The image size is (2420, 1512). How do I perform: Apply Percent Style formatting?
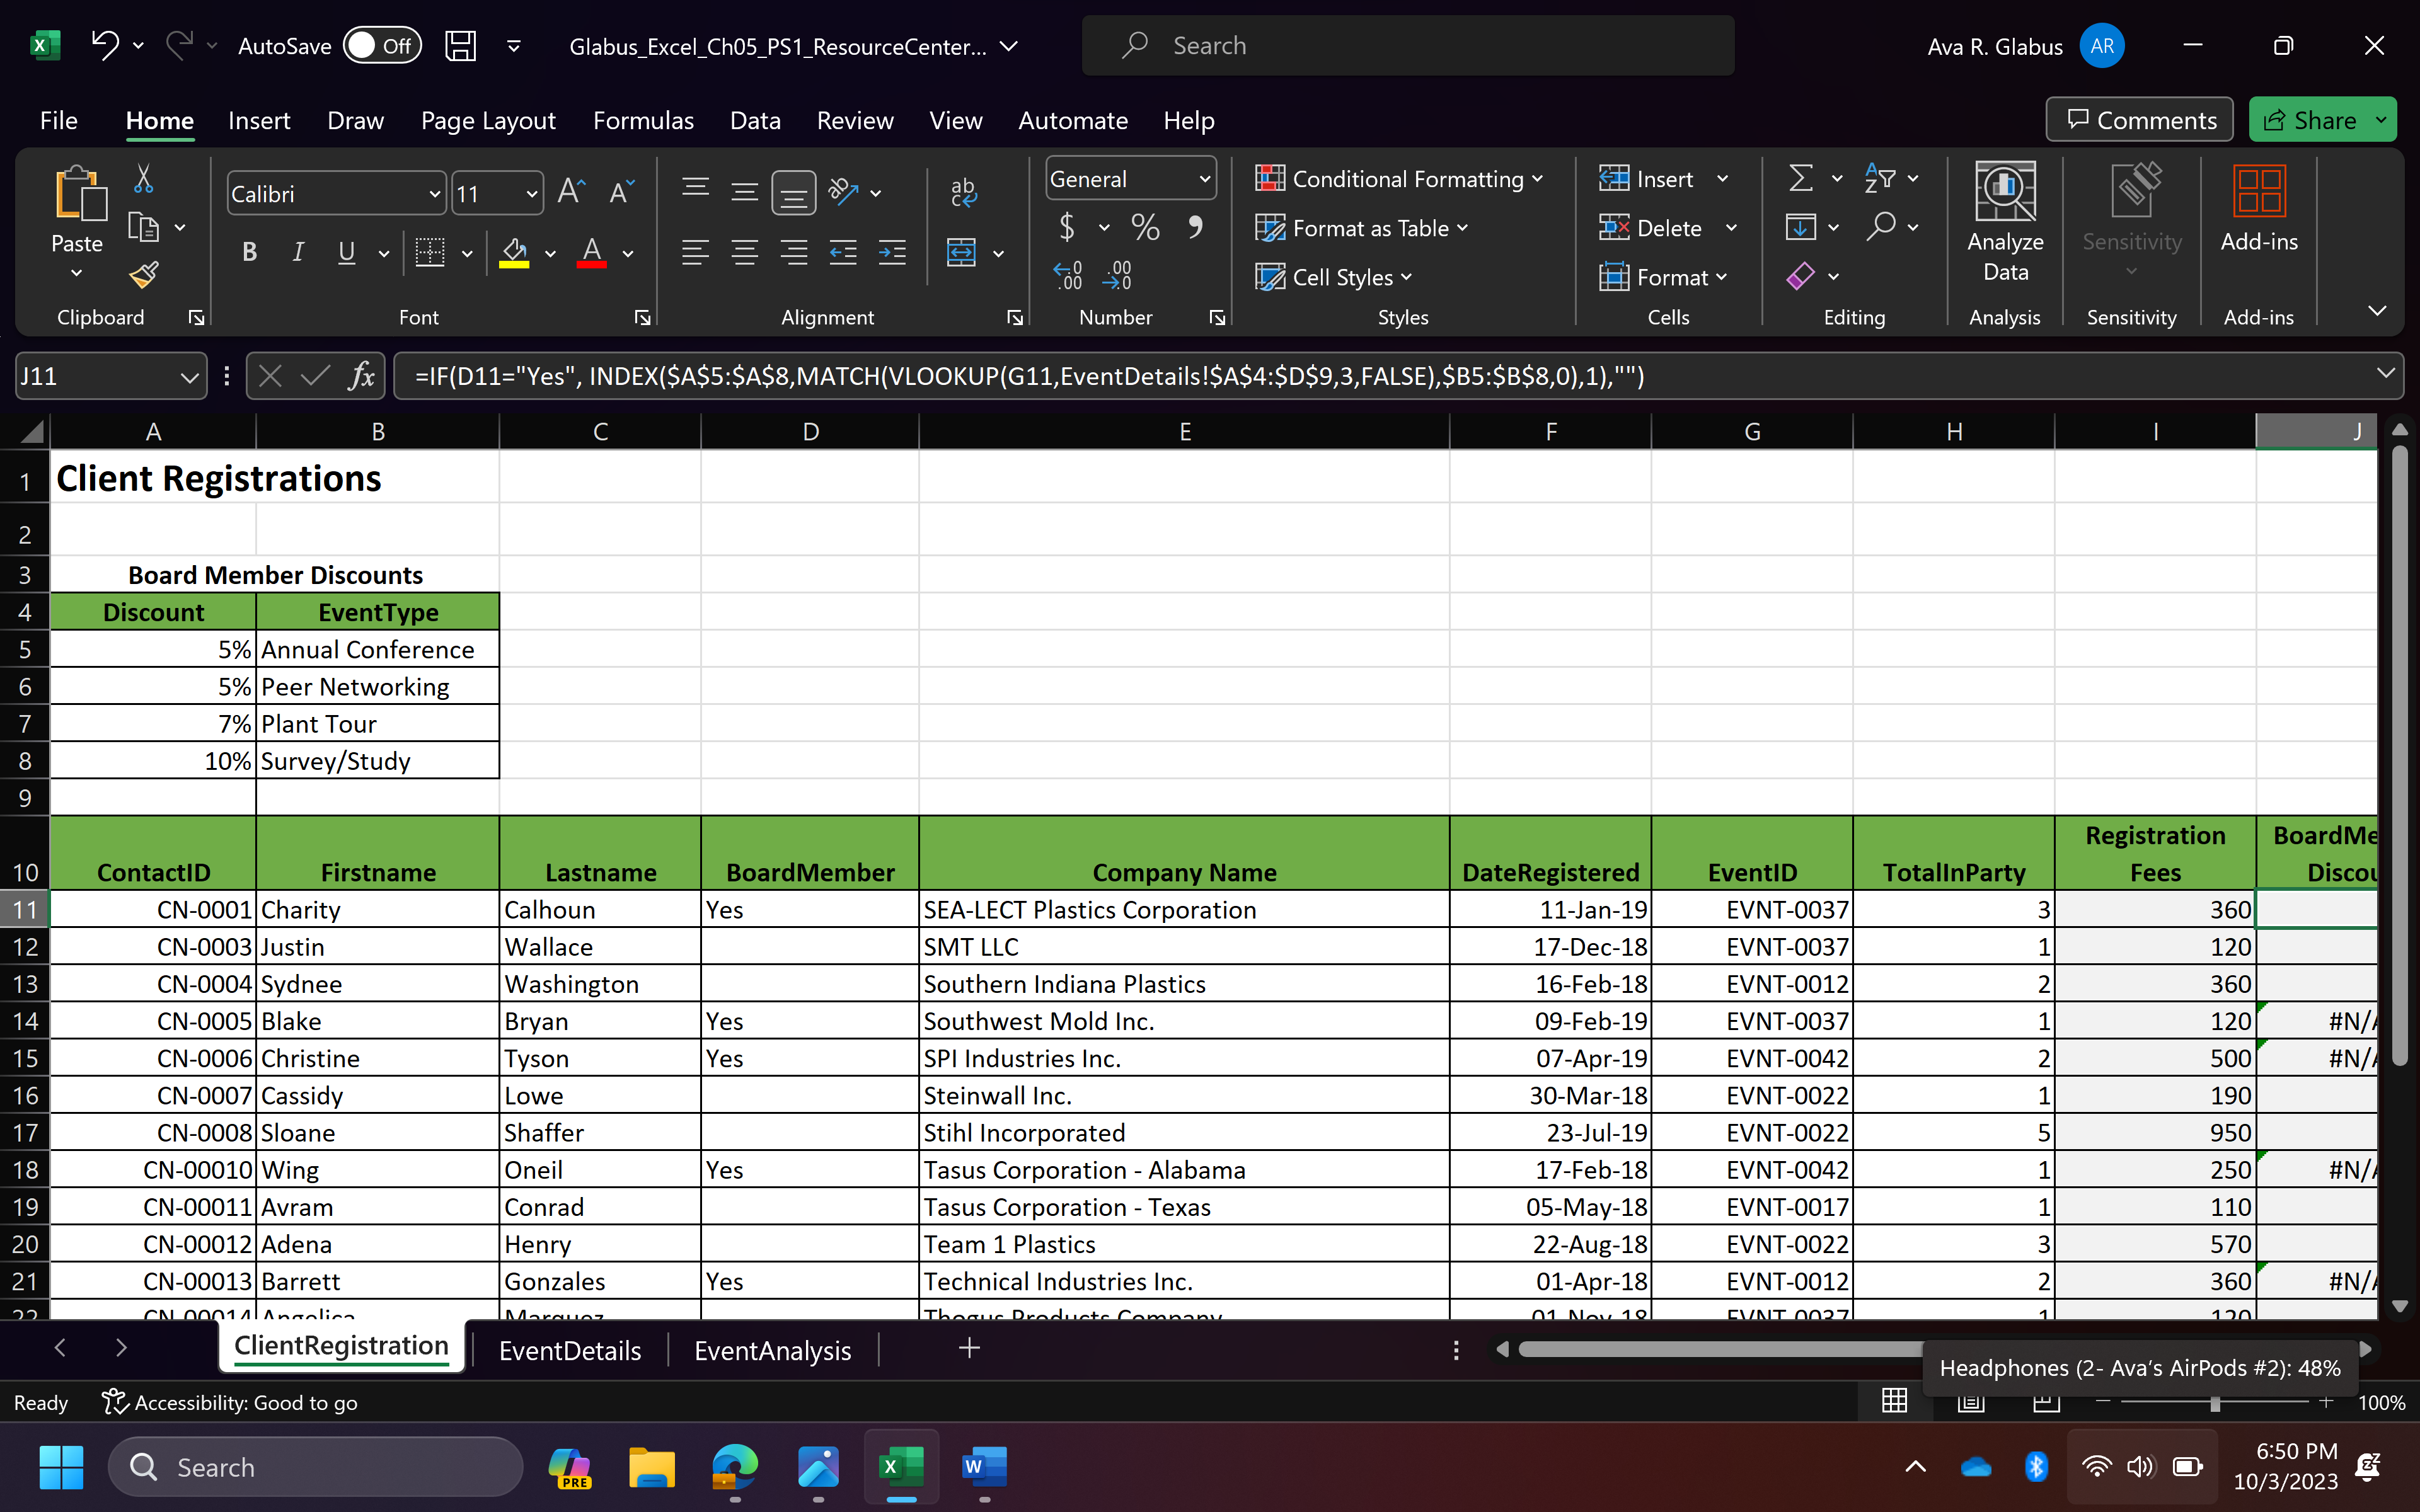click(1146, 227)
